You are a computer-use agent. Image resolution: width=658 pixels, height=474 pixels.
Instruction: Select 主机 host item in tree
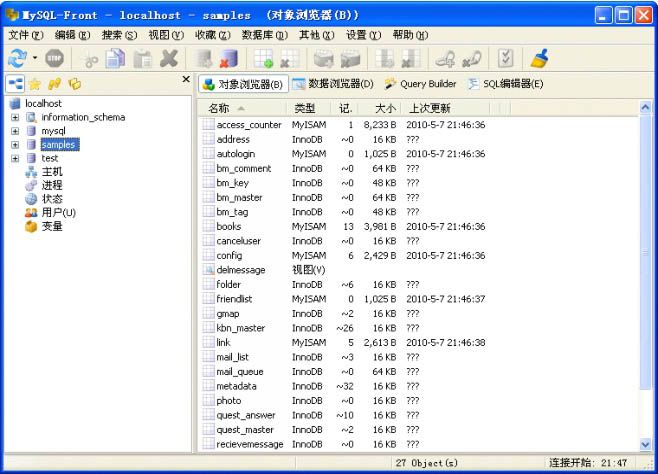coord(52,172)
